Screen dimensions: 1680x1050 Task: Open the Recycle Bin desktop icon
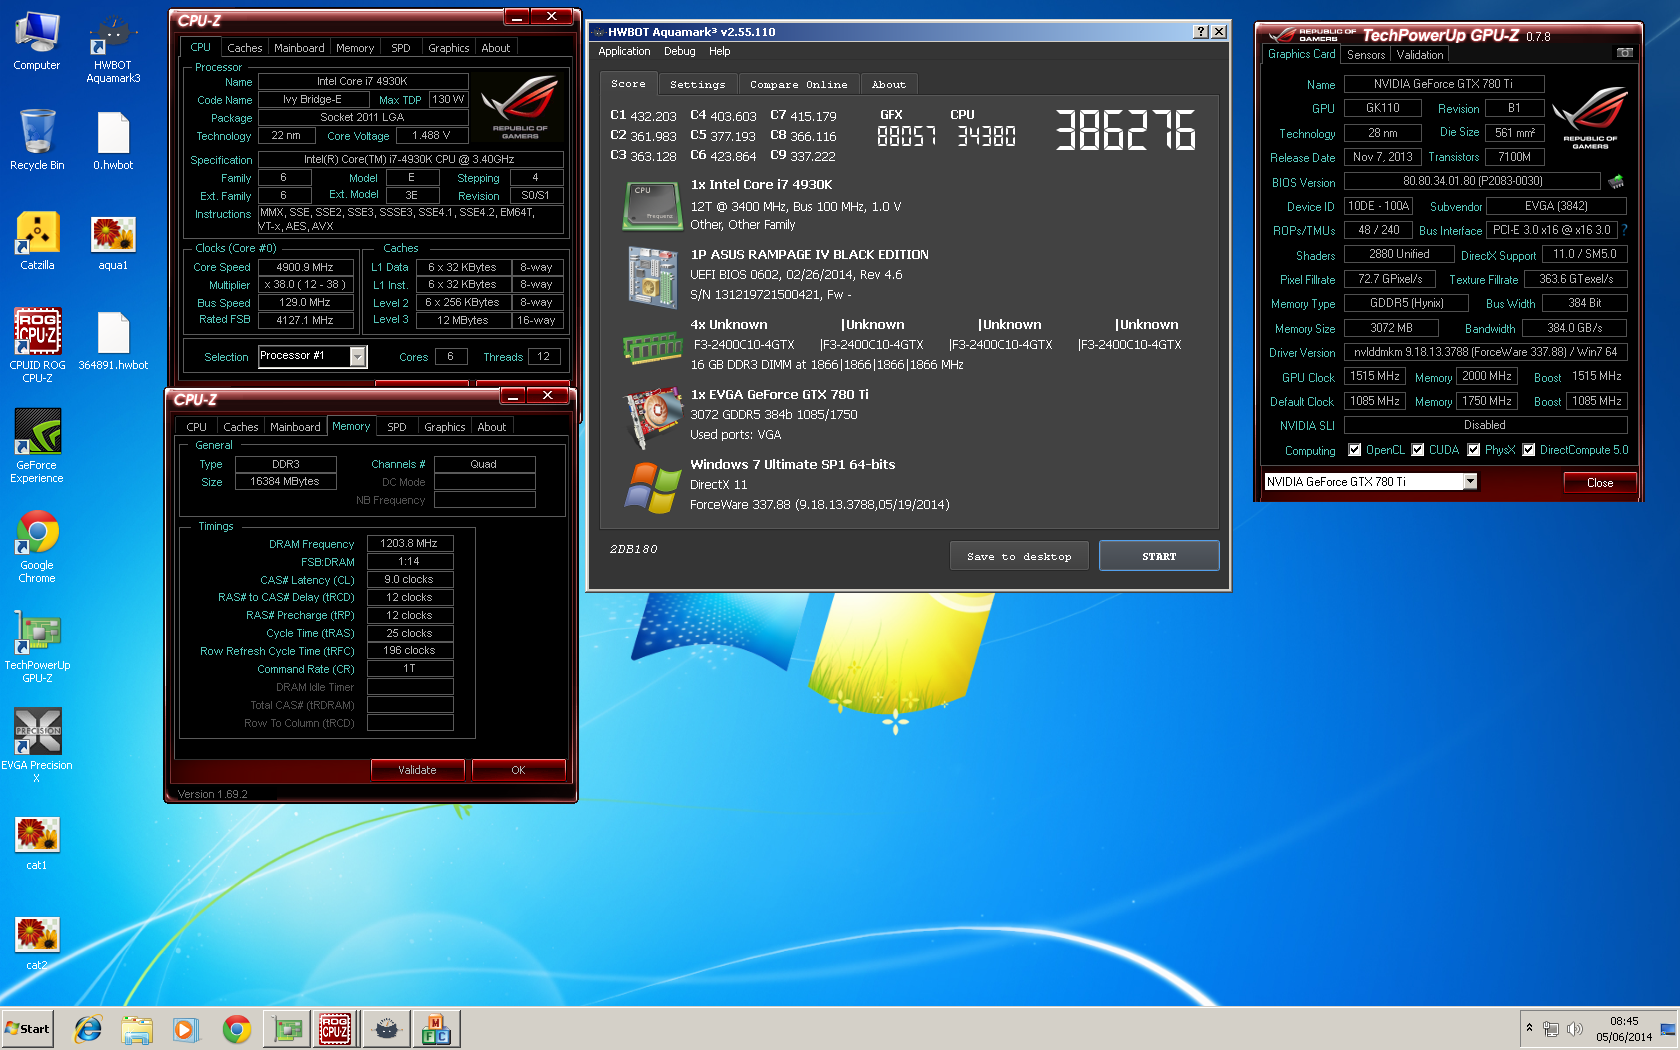[37, 140]
